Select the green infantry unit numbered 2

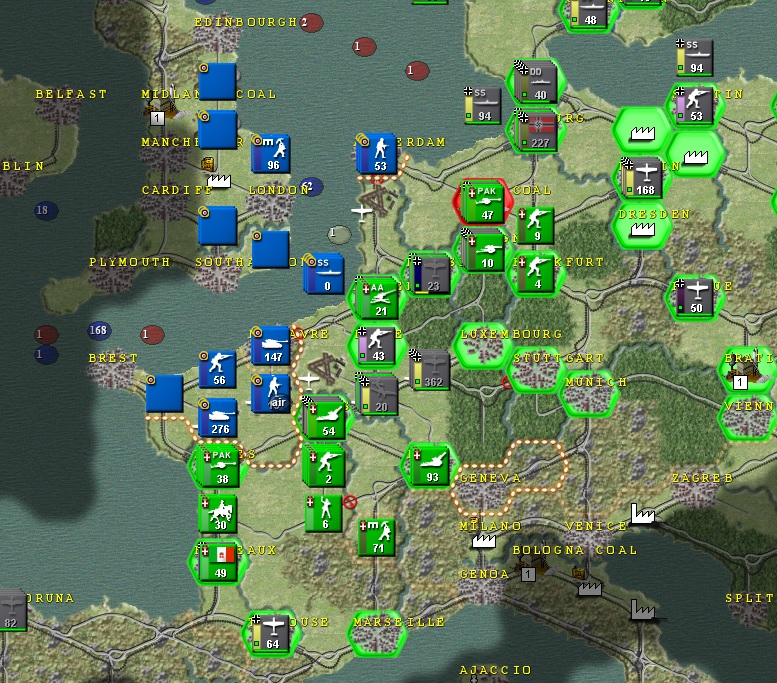coord(324,465)
